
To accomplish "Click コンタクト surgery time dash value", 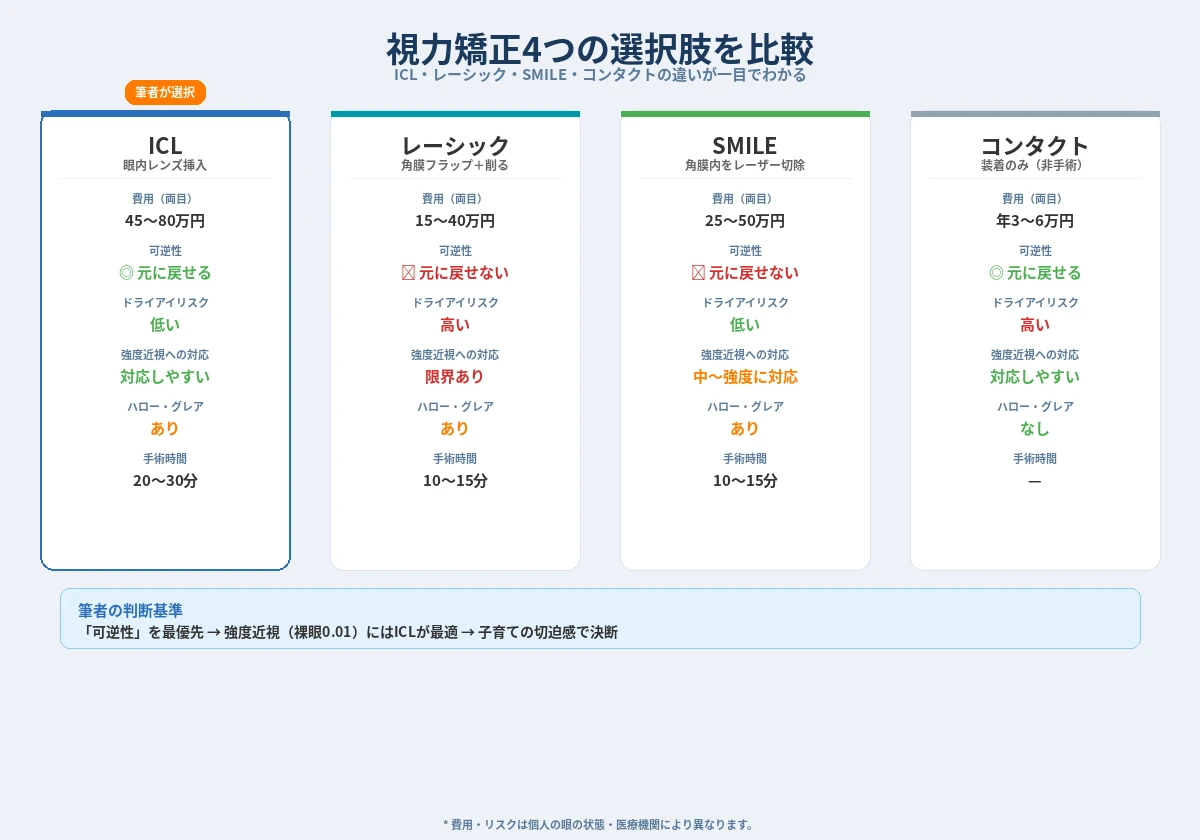I will click(1035, 481).
